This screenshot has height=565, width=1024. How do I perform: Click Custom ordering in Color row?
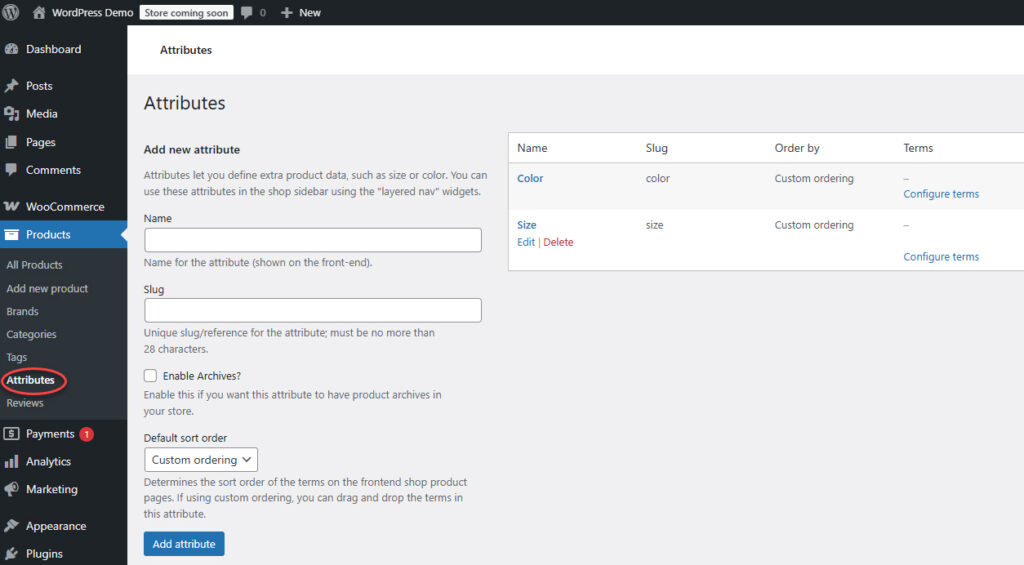tap(814, 178)
